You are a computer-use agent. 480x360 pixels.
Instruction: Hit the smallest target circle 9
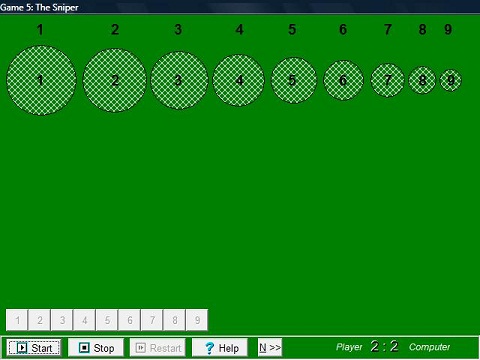pyautogui.click(x=450, y=80)
